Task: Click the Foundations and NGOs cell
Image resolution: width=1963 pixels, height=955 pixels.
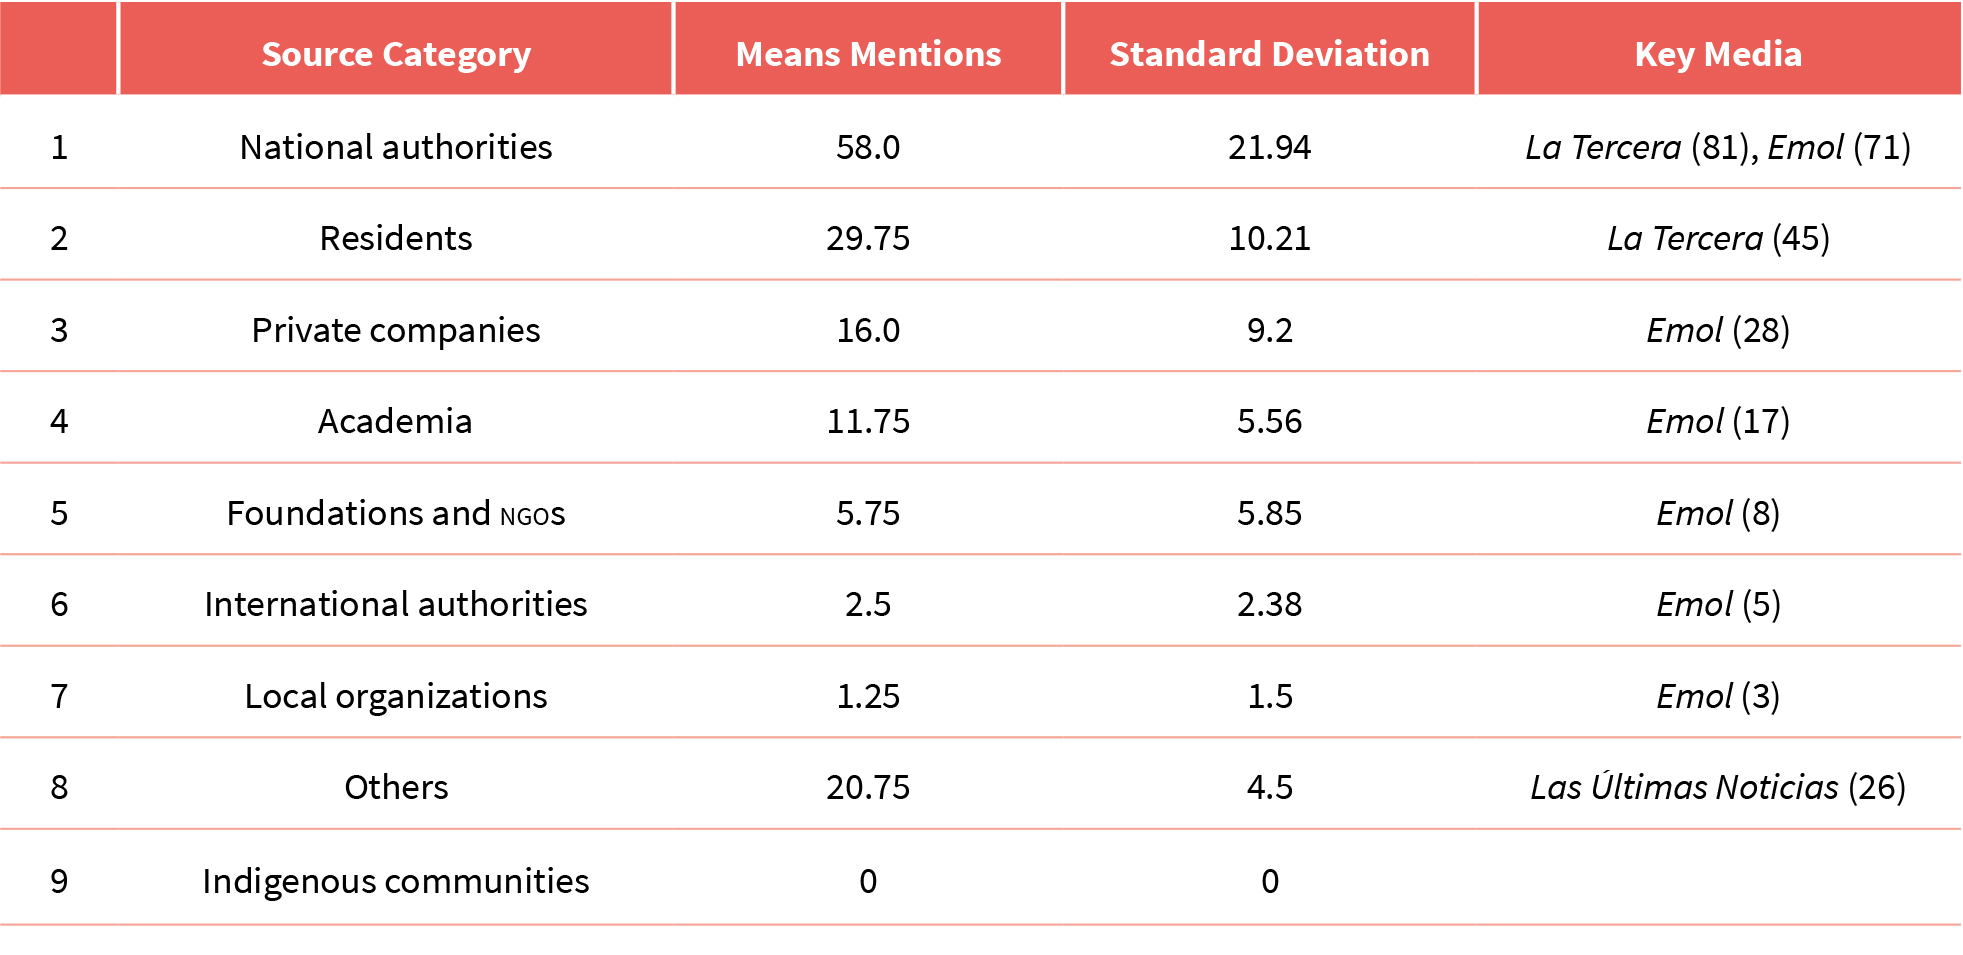Action: pos(396,513)
